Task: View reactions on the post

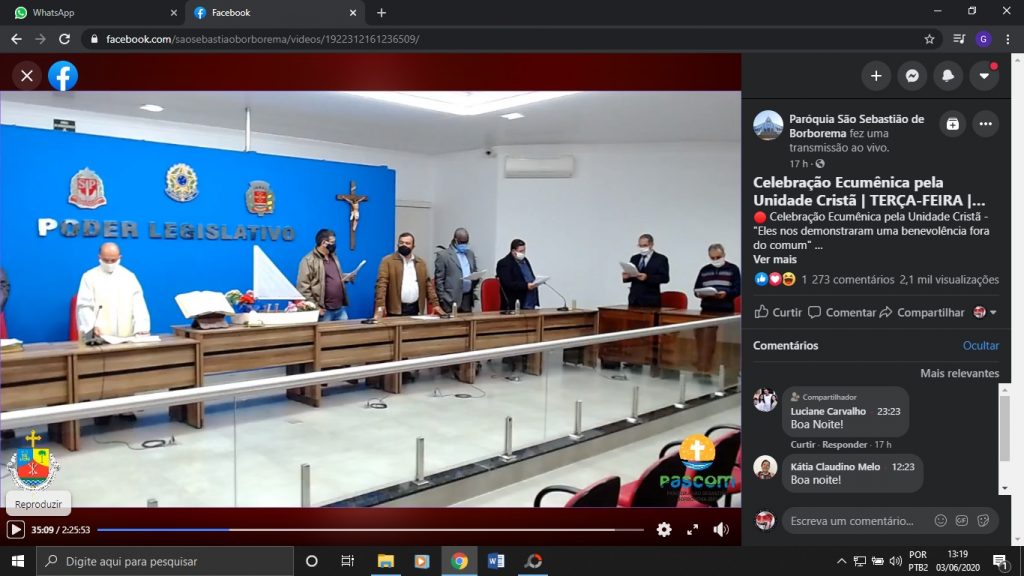Action: pyautogui.click(x=775, y=280)
